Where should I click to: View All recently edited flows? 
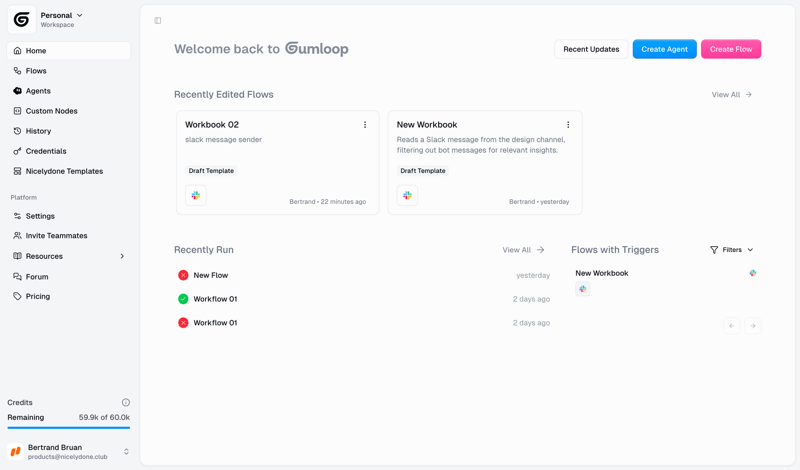click(732, 94)
